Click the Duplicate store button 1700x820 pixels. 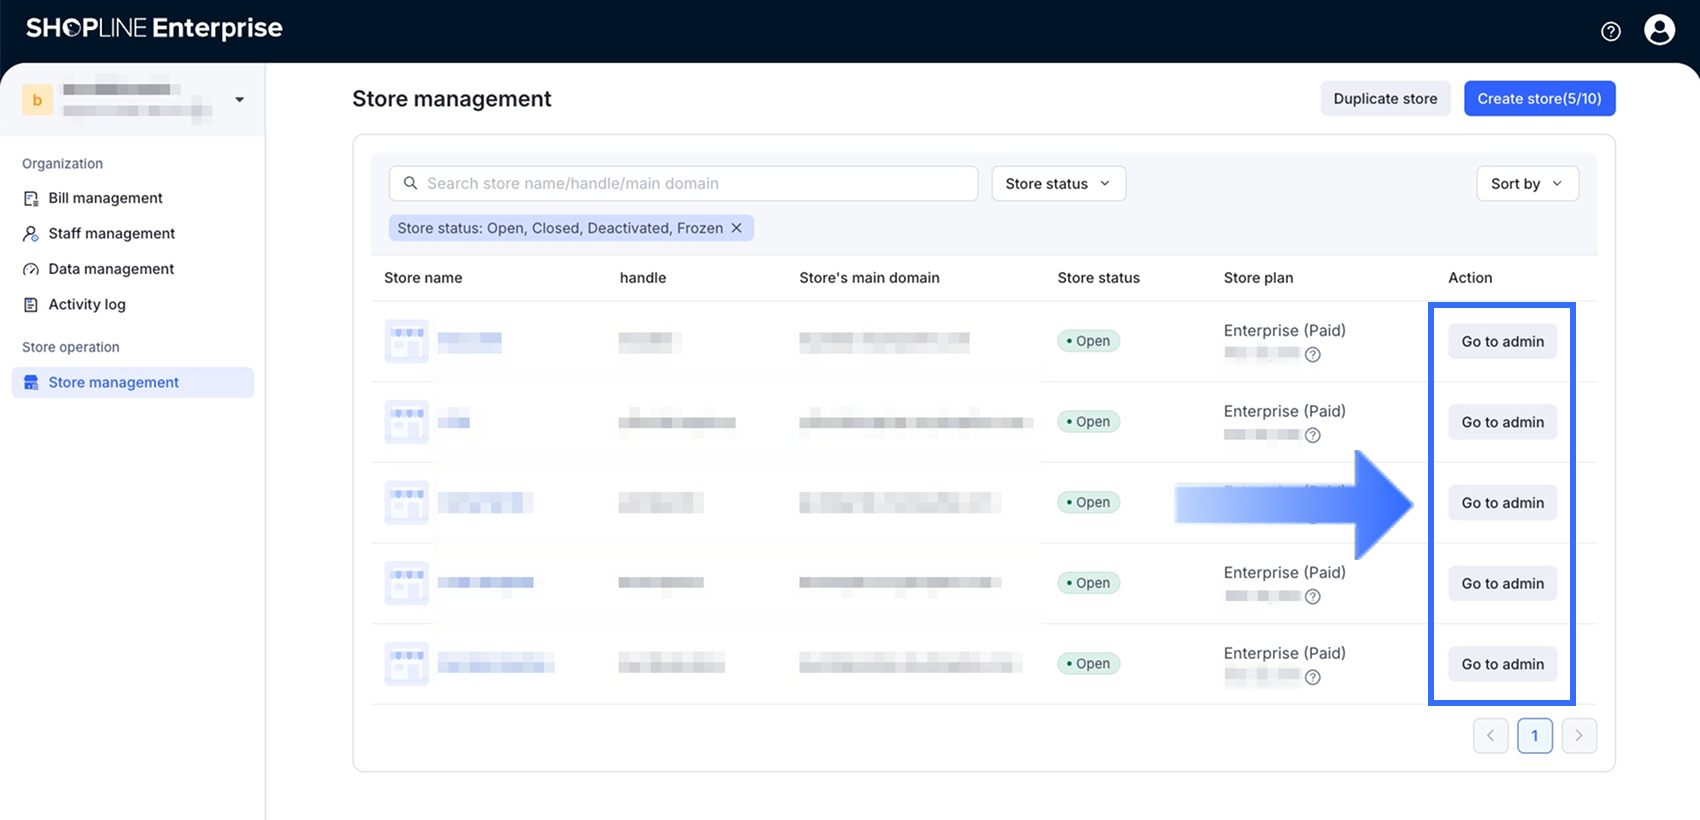coord(1385,98)
